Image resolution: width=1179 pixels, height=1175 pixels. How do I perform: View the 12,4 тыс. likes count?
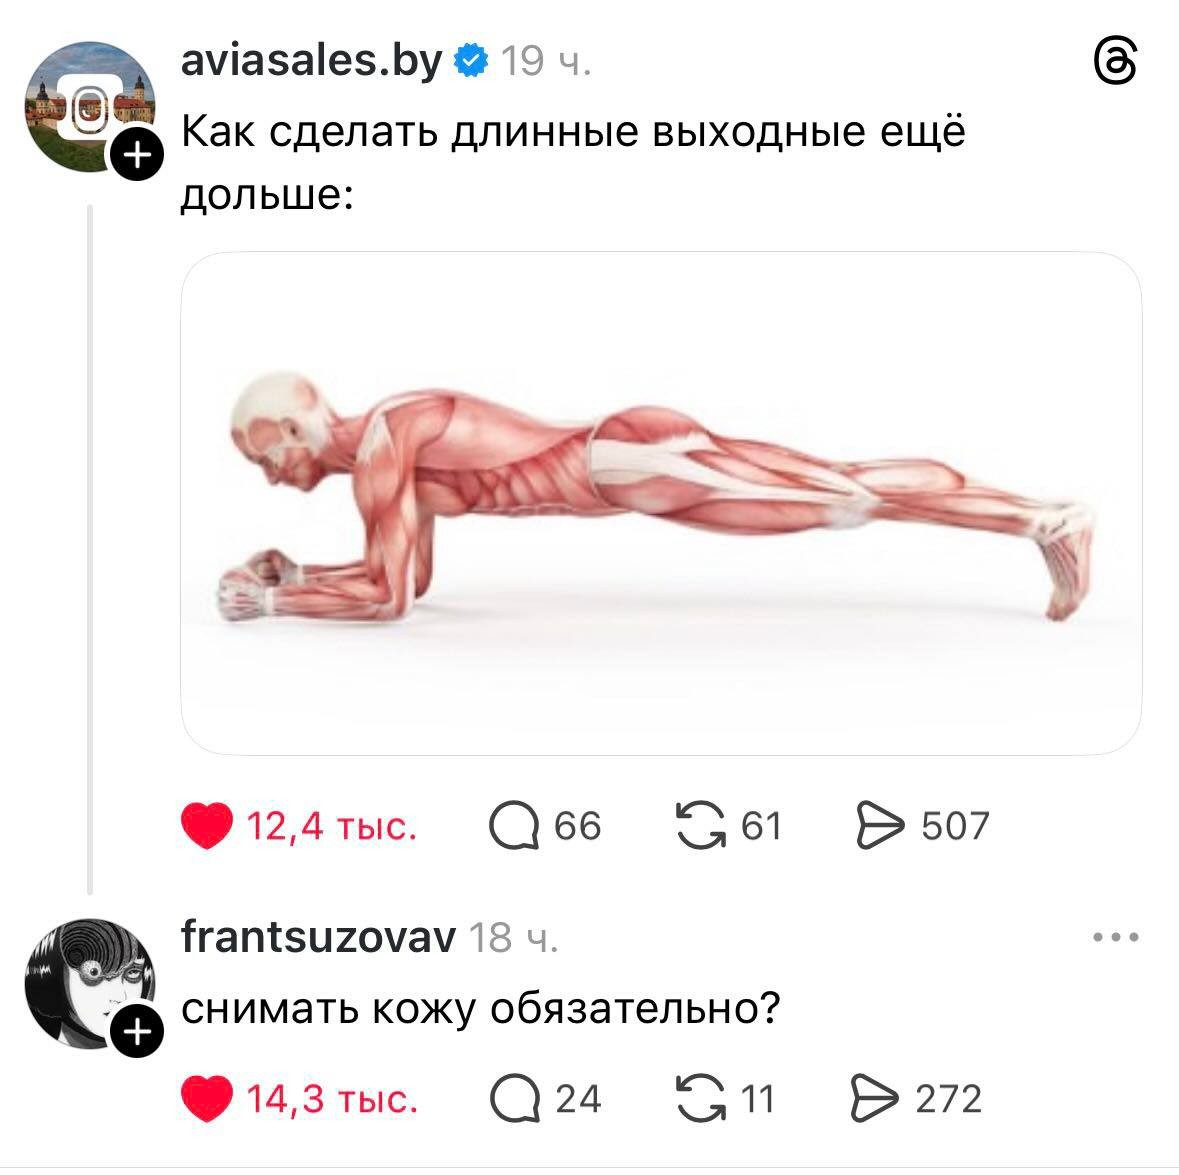click(332, 826)
